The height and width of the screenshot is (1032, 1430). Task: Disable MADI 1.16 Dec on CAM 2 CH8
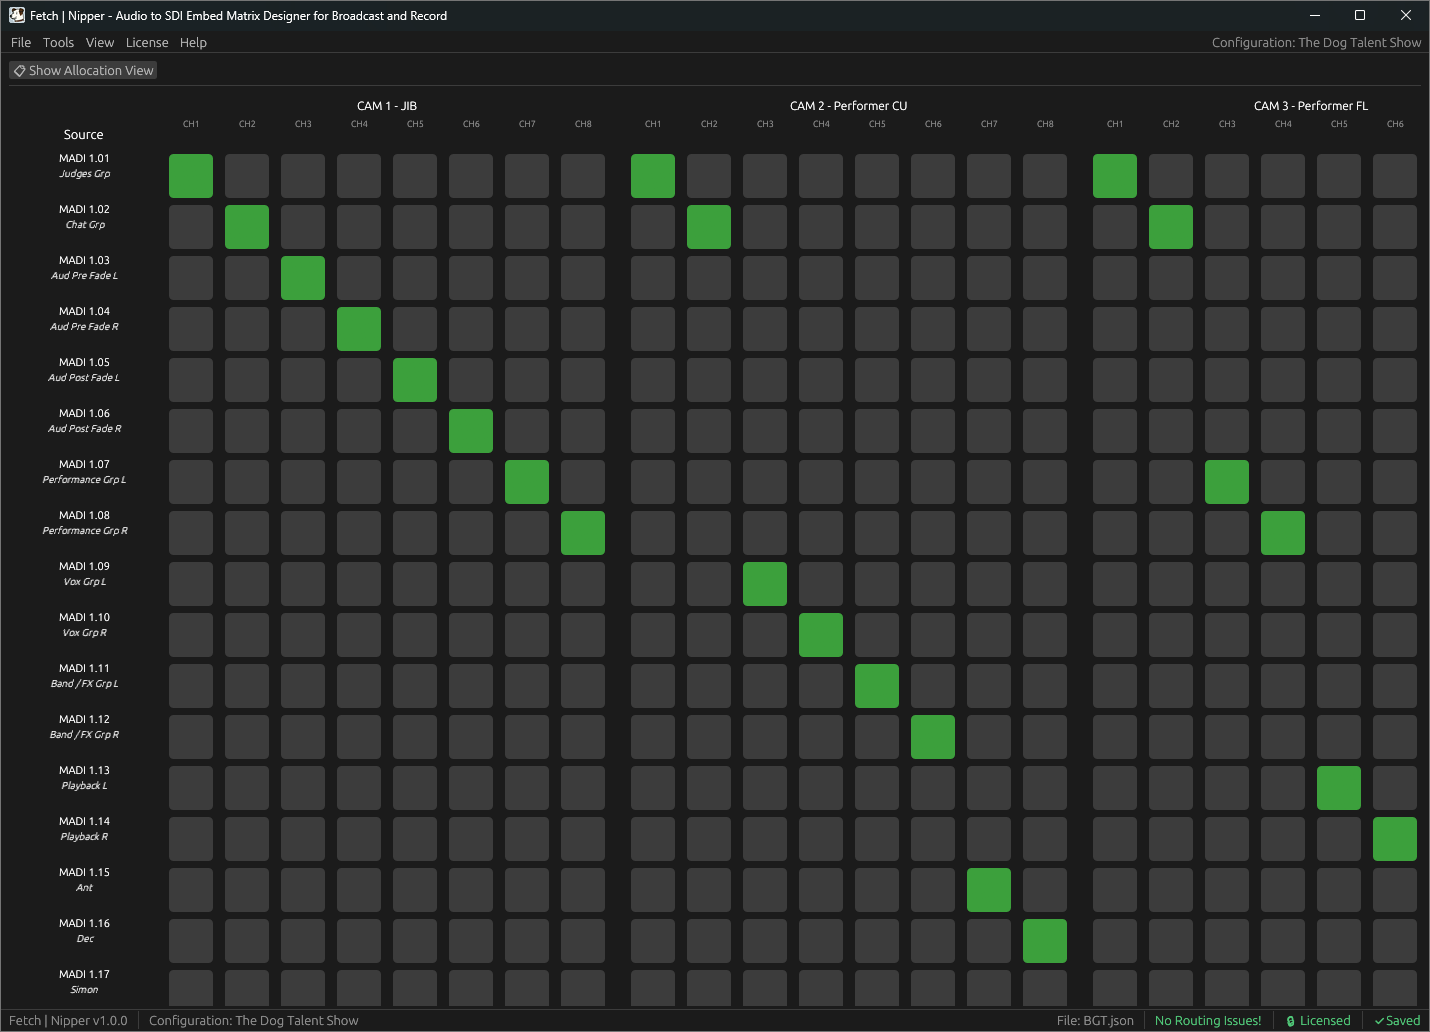pos(1045,941)
